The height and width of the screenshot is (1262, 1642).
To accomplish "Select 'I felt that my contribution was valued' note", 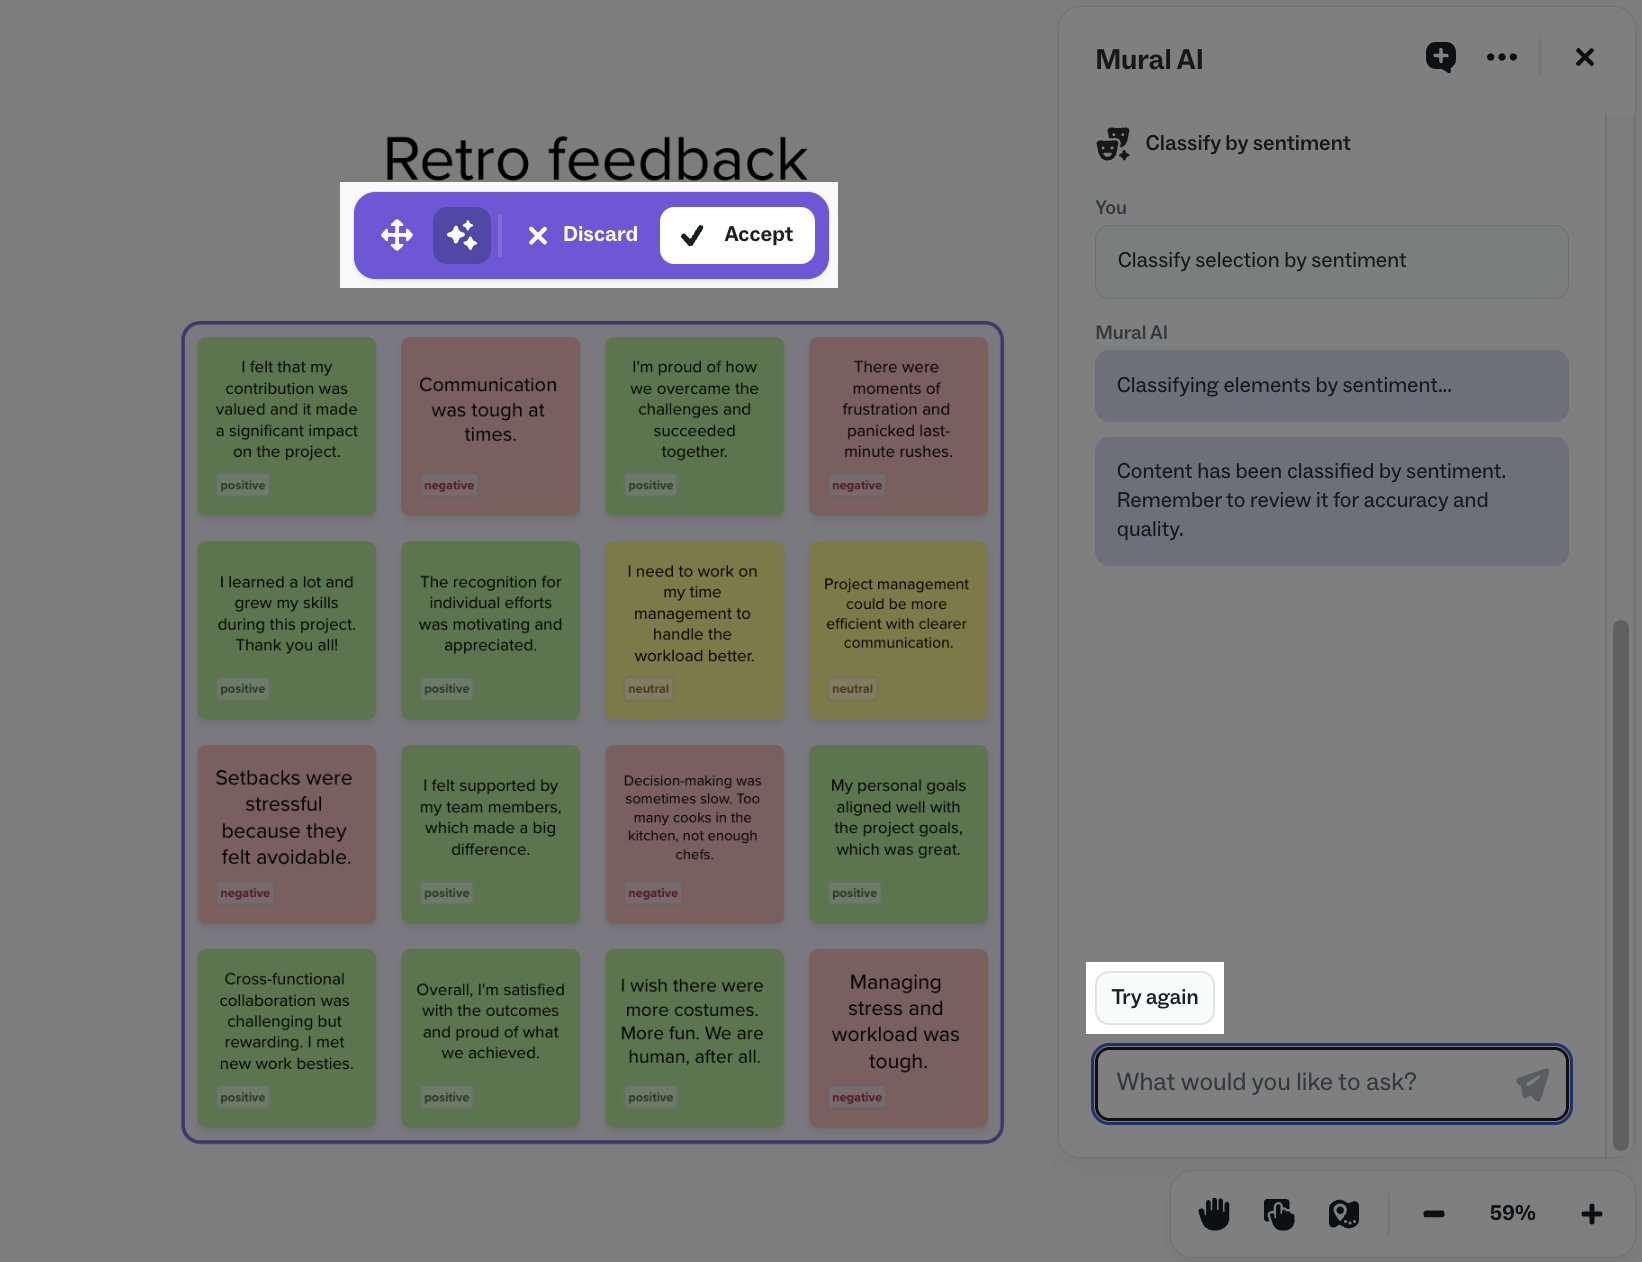I will pos(286,426).
